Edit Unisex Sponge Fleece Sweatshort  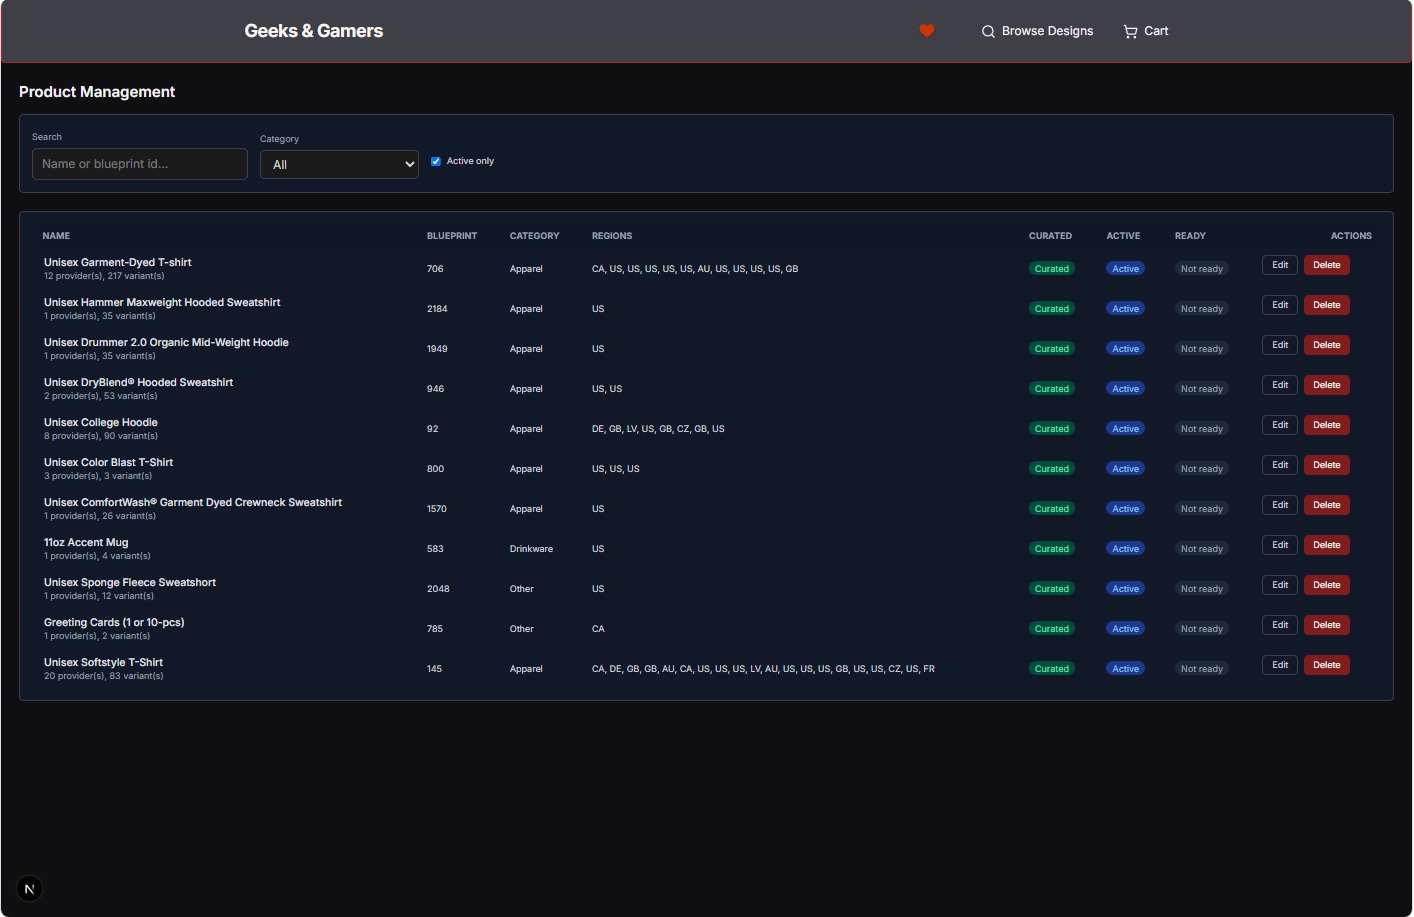1280,585
